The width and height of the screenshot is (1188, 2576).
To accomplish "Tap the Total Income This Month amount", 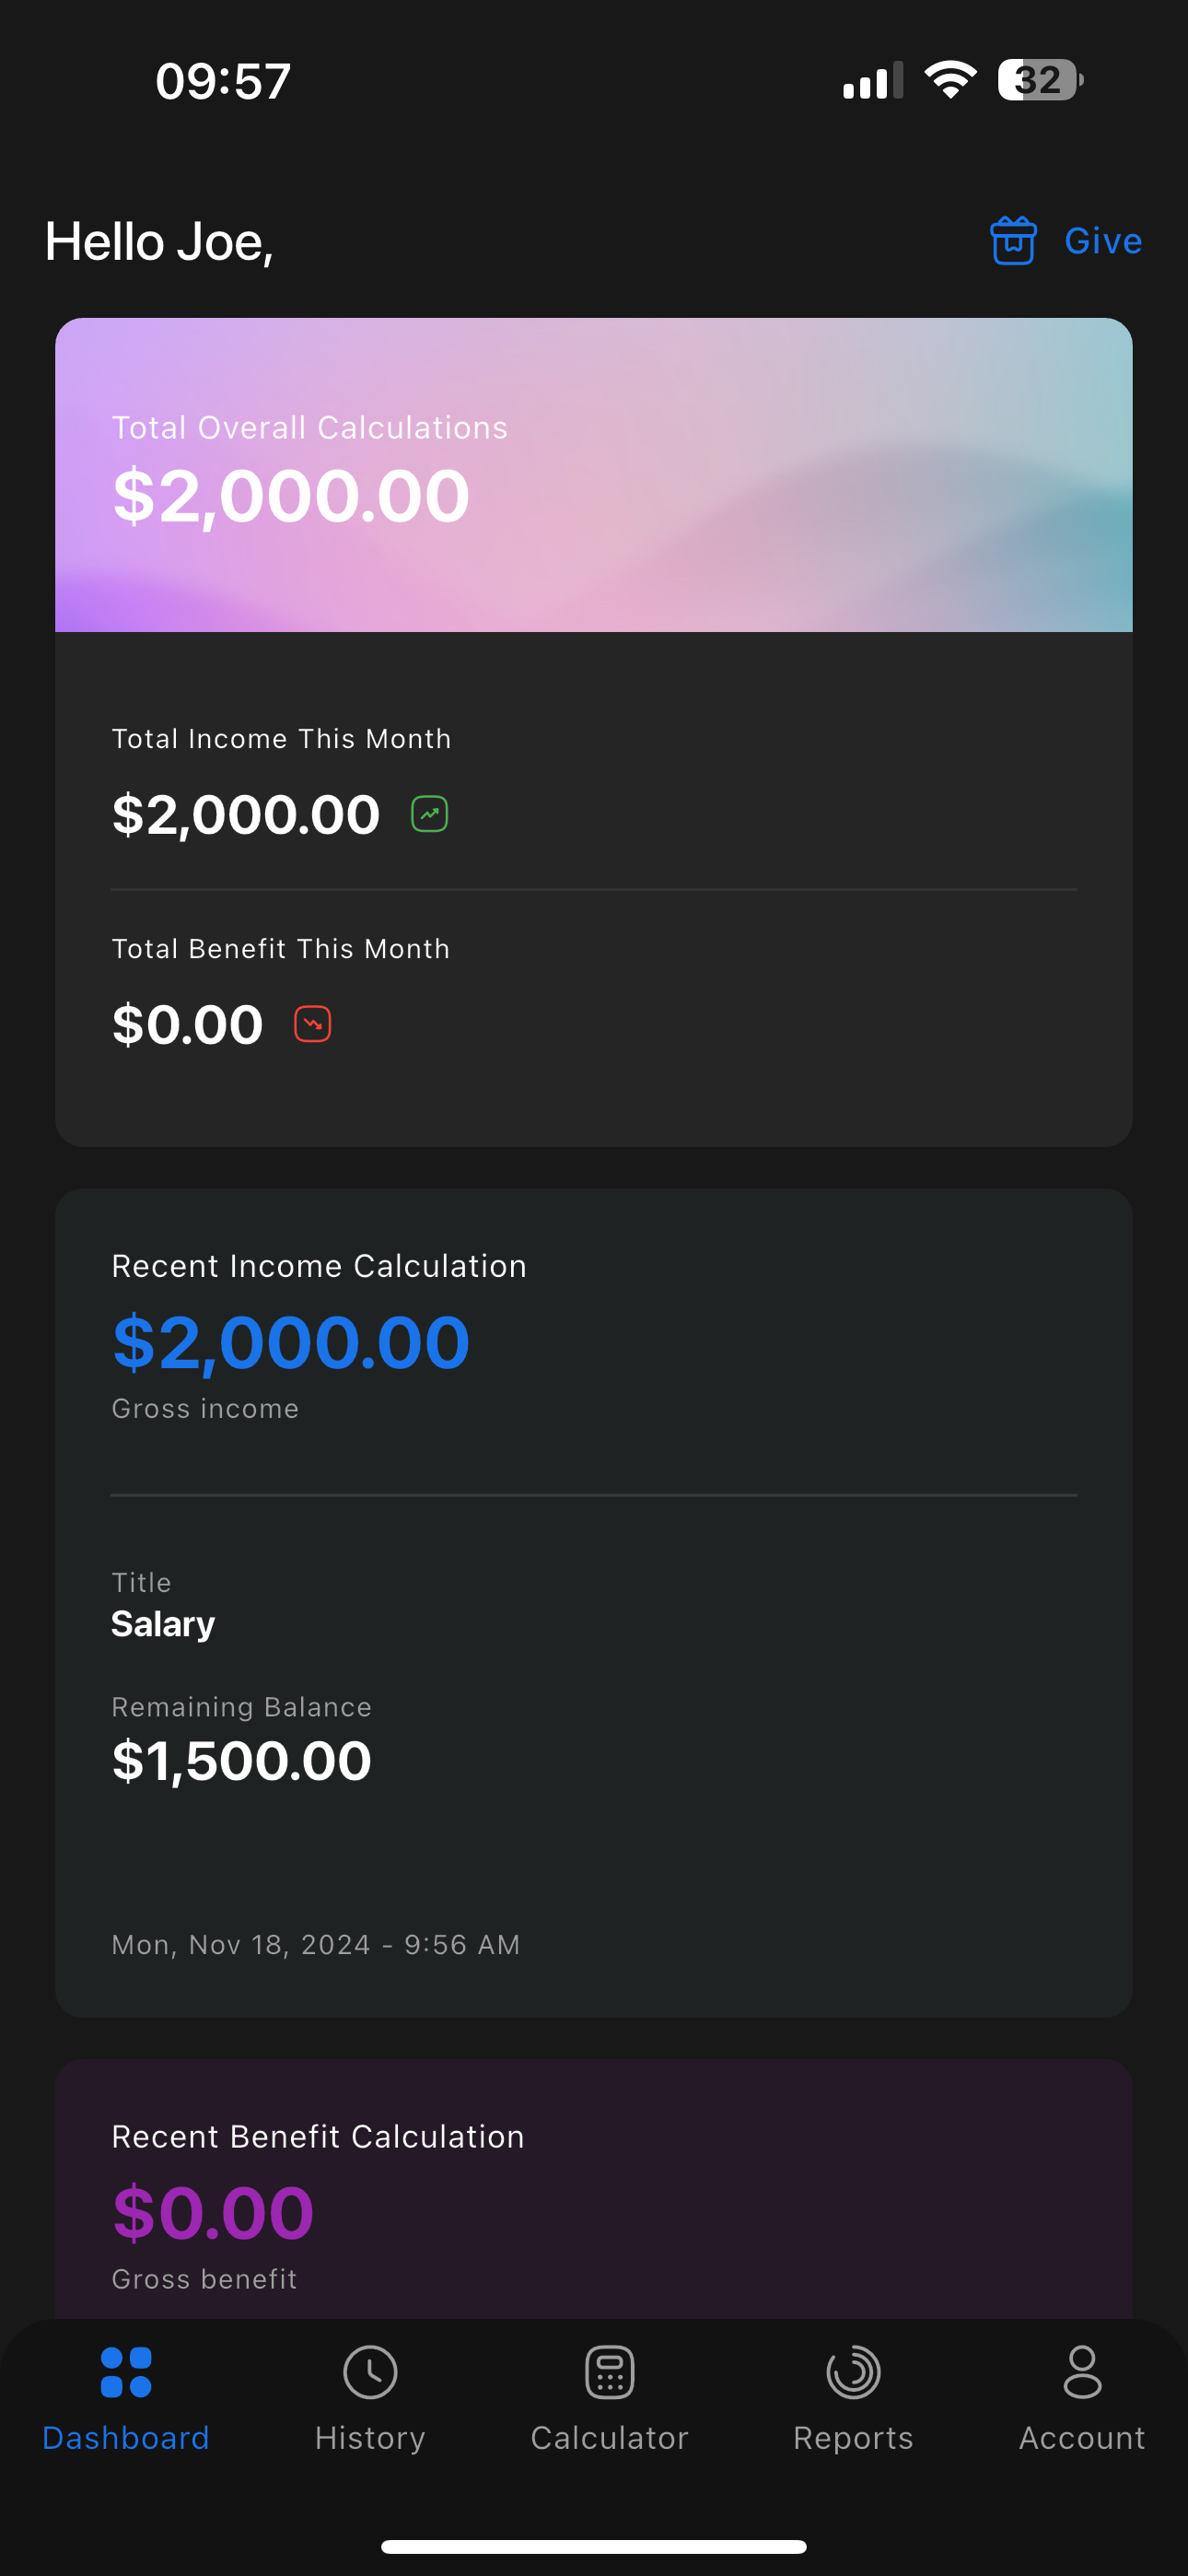I will point(246,814).
